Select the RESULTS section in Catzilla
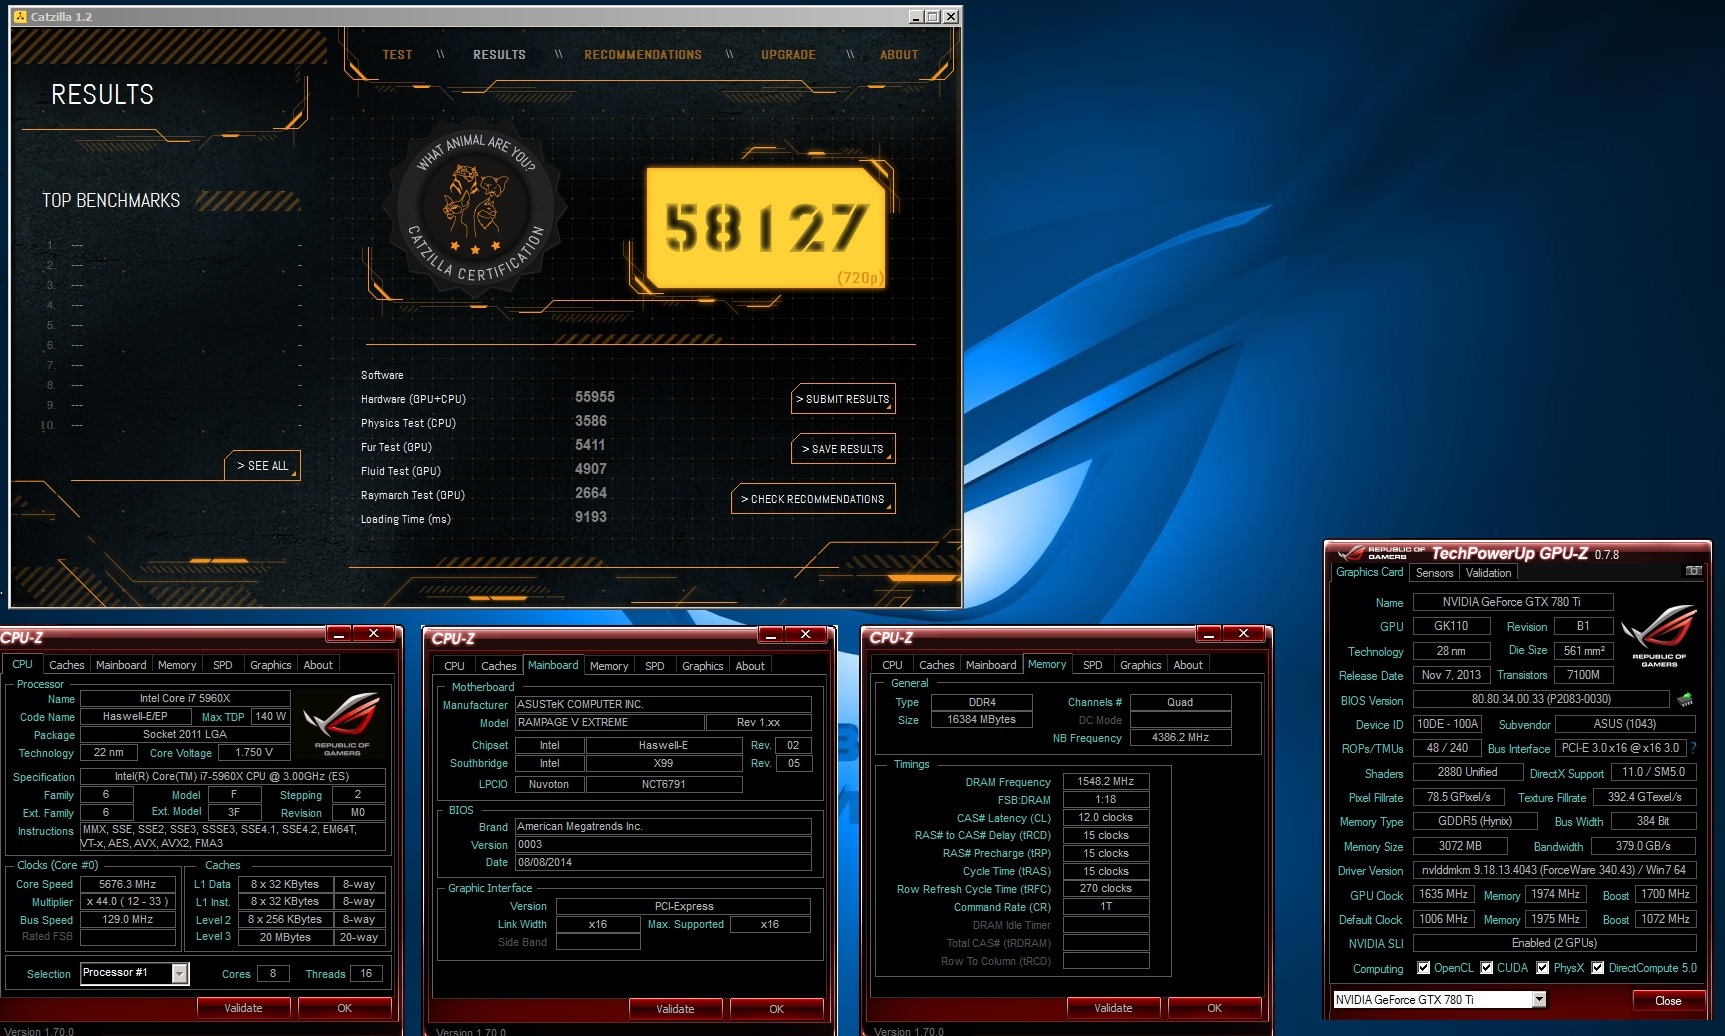Viewport: 1725px width, 1036px height. tap(499, 55)
